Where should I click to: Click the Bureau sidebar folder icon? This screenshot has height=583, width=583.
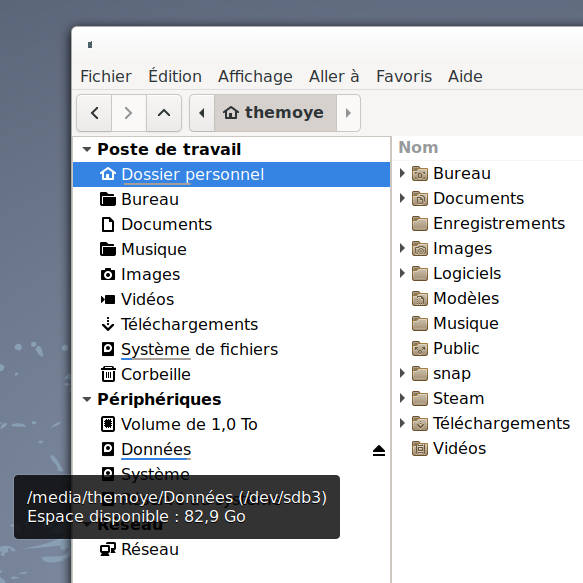[x=108, y=199]
